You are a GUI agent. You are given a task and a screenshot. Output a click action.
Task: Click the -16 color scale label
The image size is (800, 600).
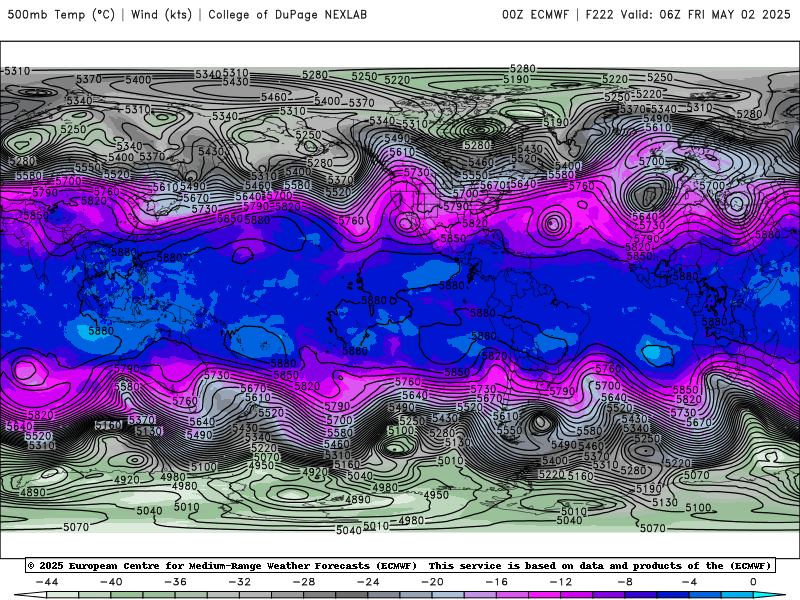[496, 582]
